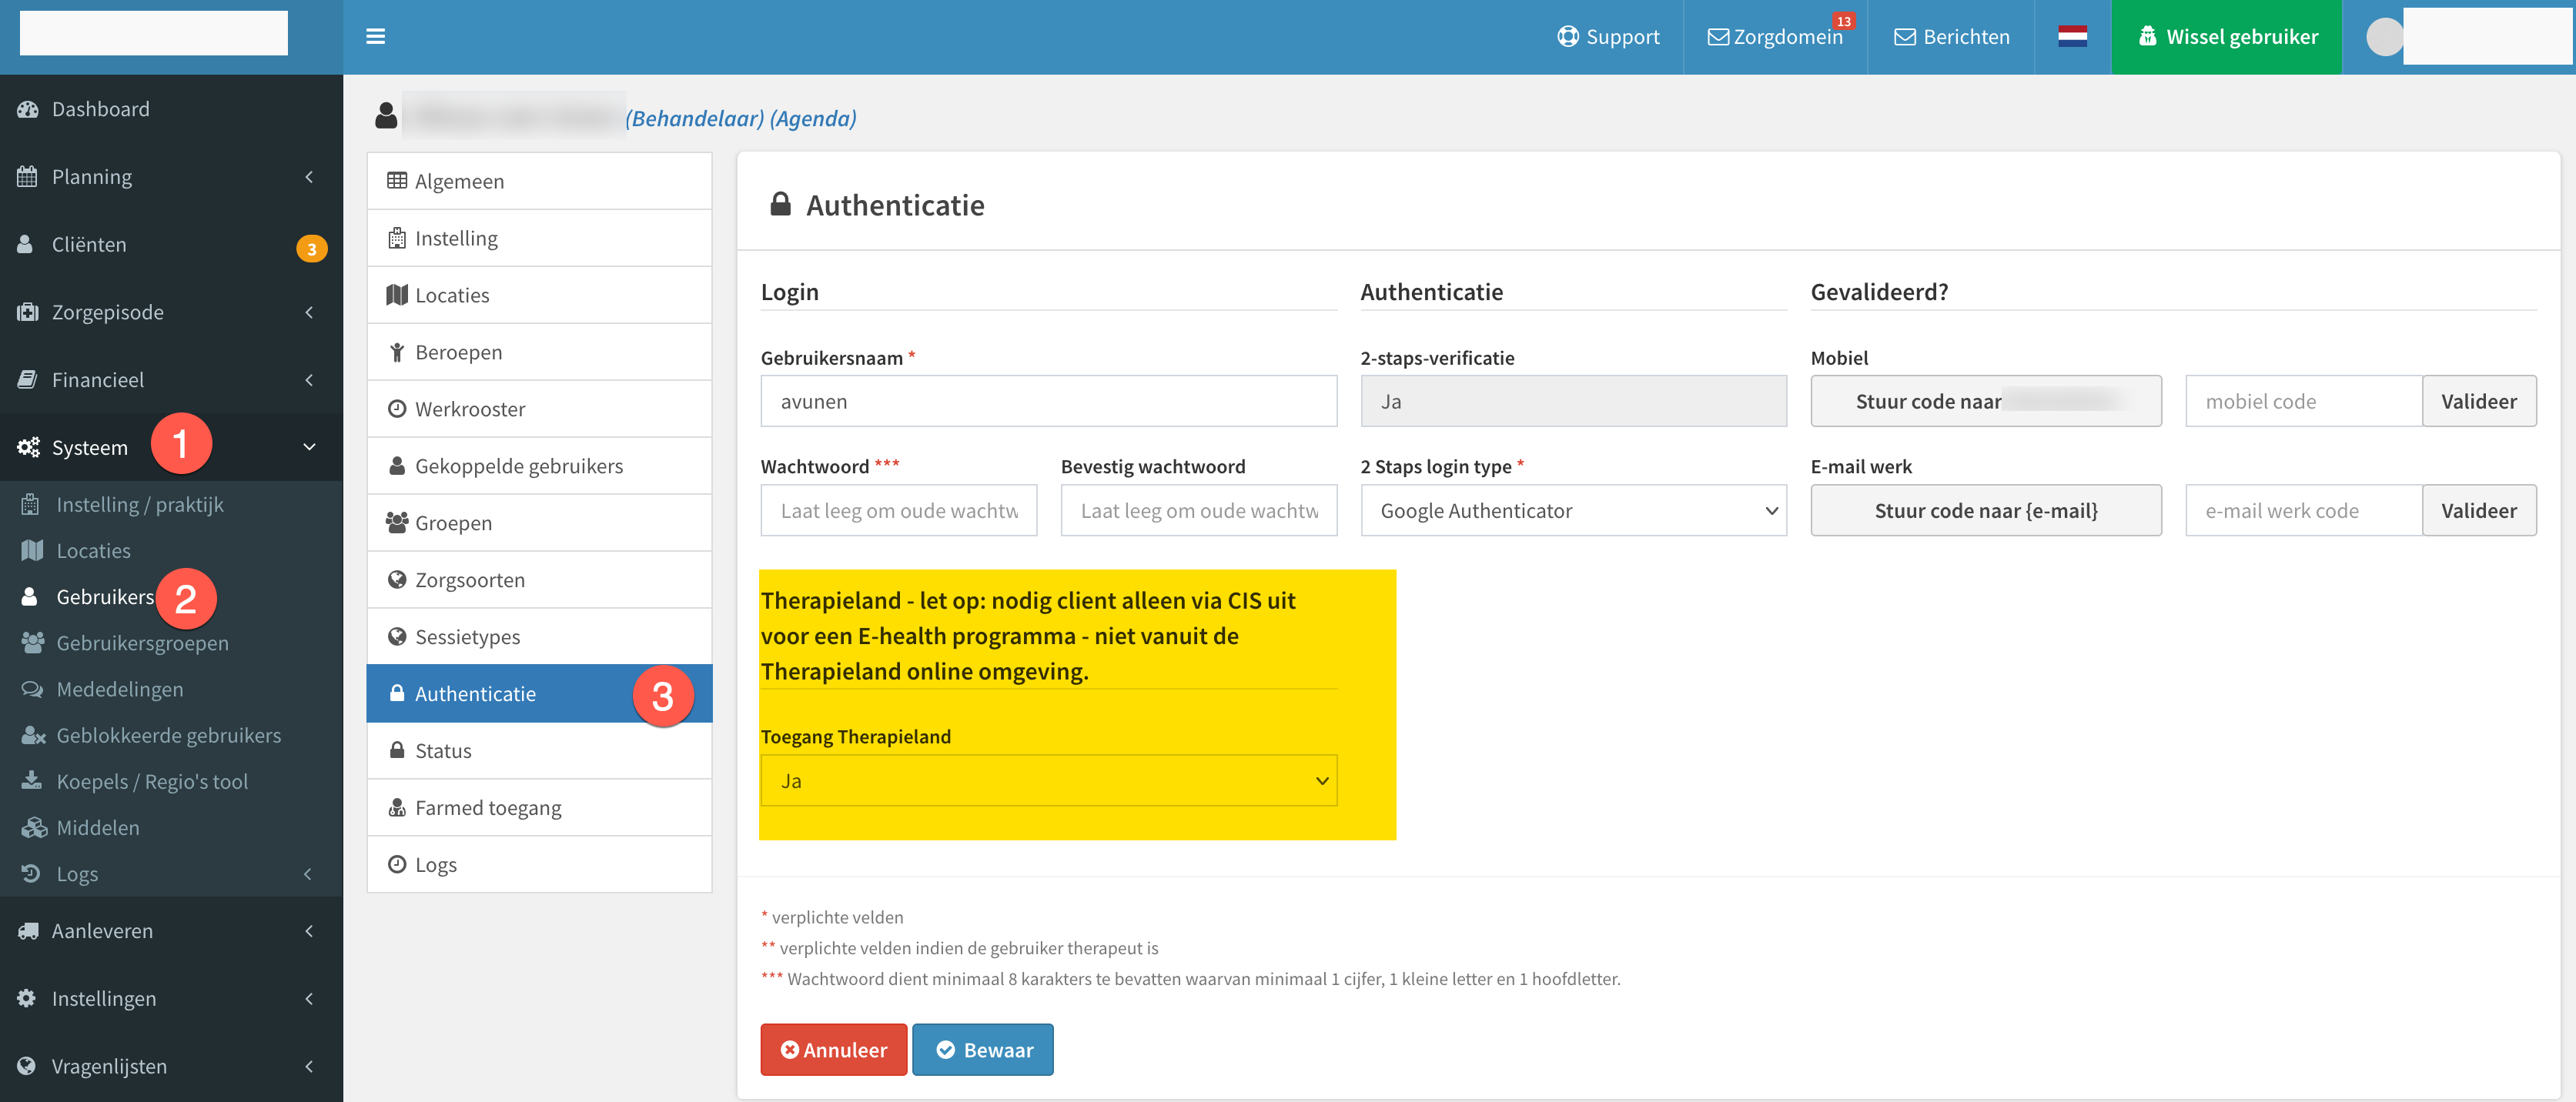Image resolution: width=2576 pixels, height=1102 pixels.
Task: Switch language via Dutch flag icon
Action: coord(2072,37)
